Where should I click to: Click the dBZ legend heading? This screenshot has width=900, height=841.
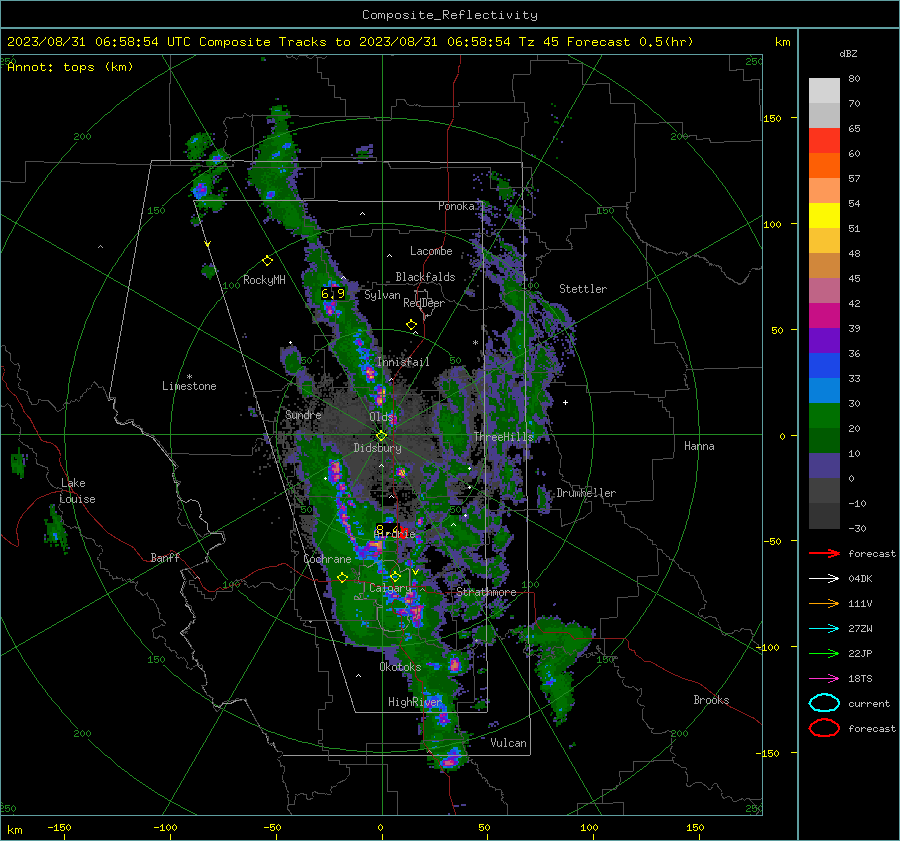(x=848, y=54)
